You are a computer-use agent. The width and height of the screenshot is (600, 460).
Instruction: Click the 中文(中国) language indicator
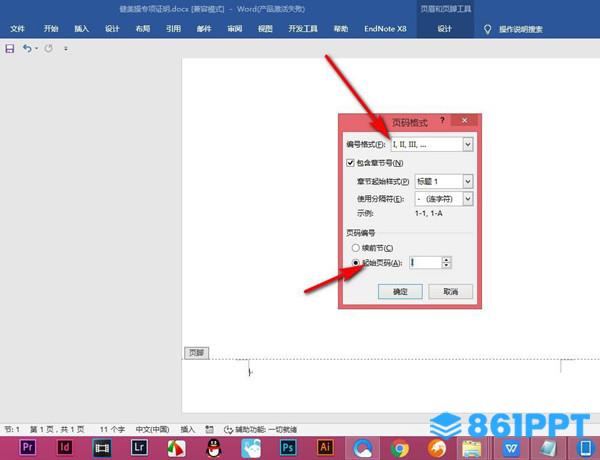152,429
